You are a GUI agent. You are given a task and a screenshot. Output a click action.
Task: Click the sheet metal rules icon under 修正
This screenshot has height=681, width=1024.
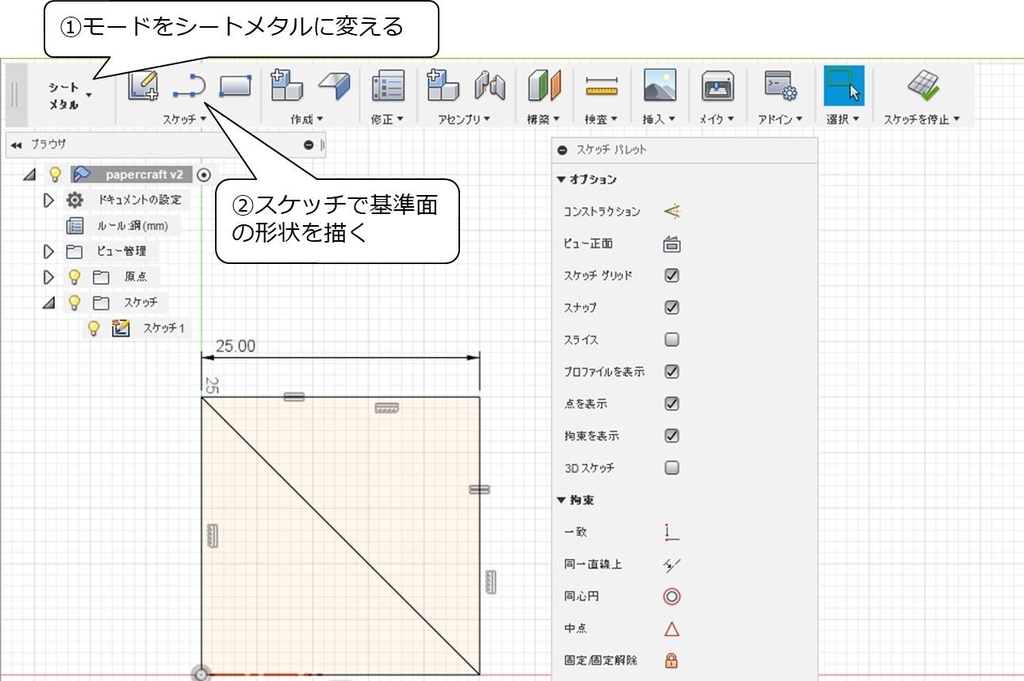(x=388, y=86)
